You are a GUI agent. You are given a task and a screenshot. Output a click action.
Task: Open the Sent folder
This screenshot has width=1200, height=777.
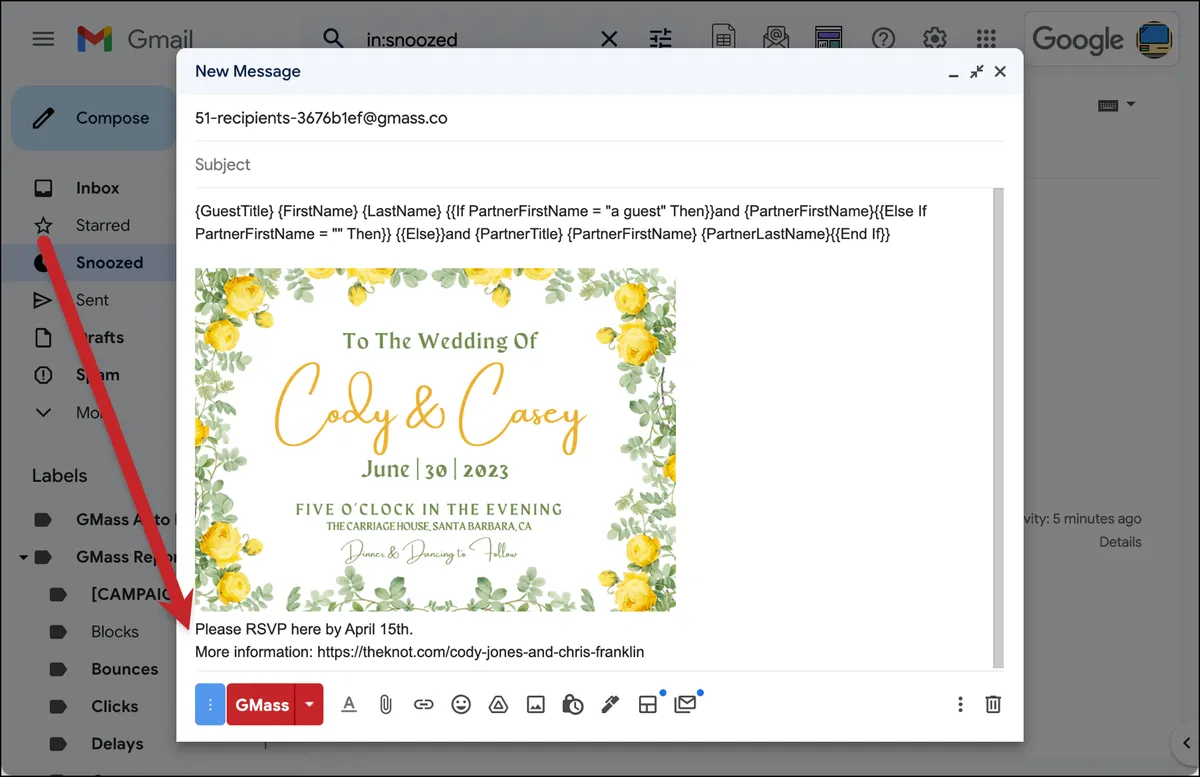tap(92, 300)
